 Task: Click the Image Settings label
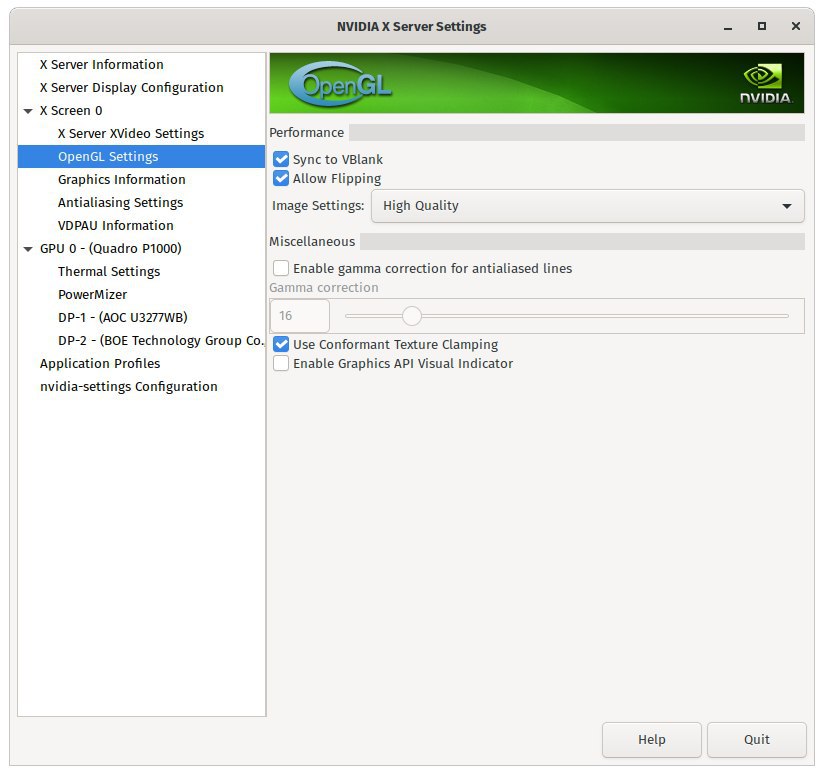pos(318,206)
